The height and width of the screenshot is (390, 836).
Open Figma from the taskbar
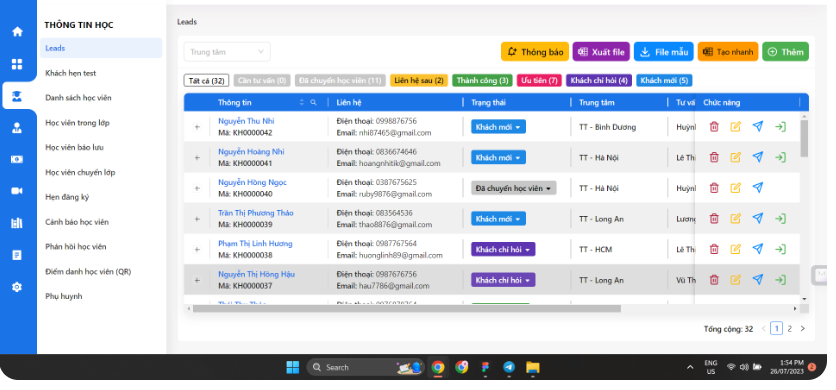tap(485, 367)
